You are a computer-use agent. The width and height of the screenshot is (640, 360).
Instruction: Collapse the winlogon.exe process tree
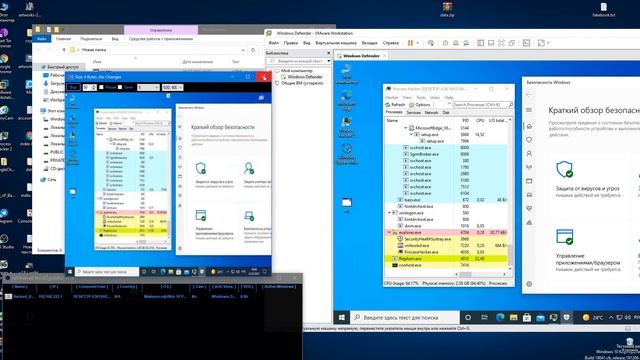pyautogui.click(x=389, y=213)
